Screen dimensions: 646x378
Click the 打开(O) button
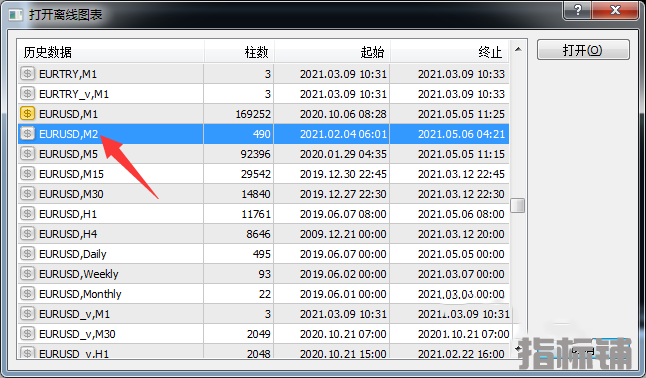[583, 50]
